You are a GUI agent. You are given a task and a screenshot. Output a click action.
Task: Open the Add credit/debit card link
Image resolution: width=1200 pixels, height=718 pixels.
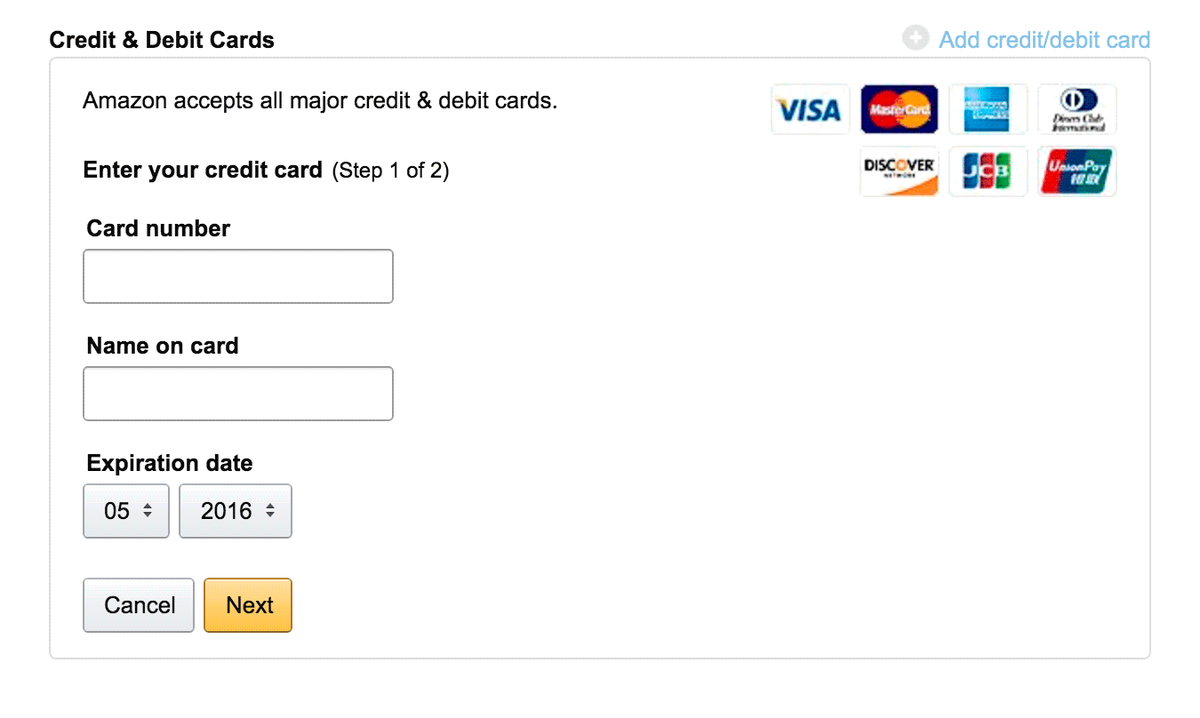pos(1044,40)
